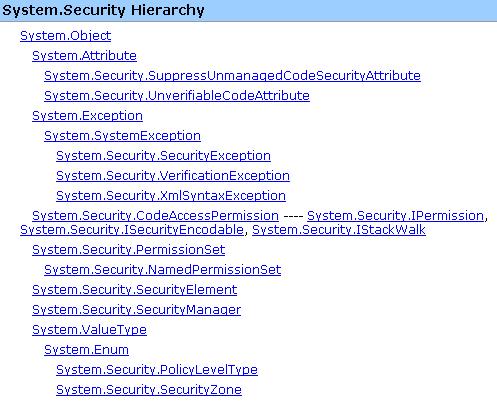The width and height of the screenshot is (497, 407).
Task: Follow the System.SystemException link
Action: click(x=122, y=136)
